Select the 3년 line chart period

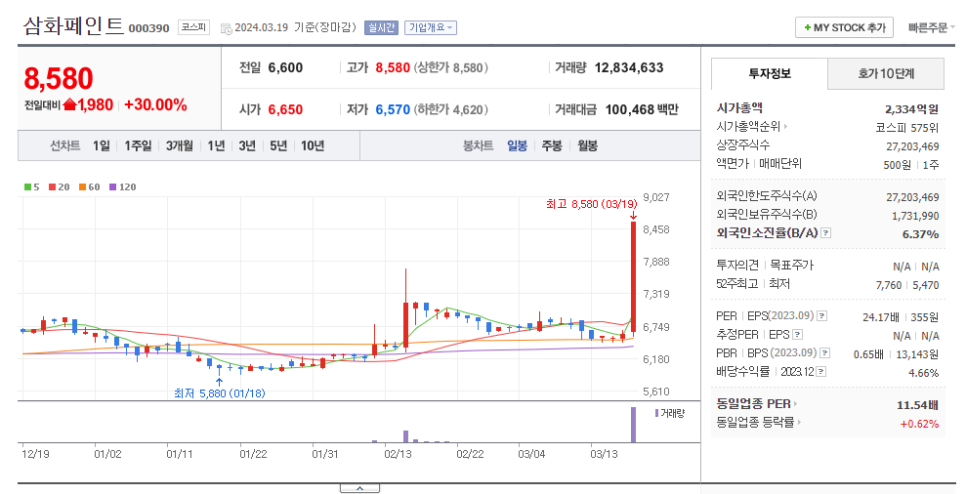coord(247,146)
